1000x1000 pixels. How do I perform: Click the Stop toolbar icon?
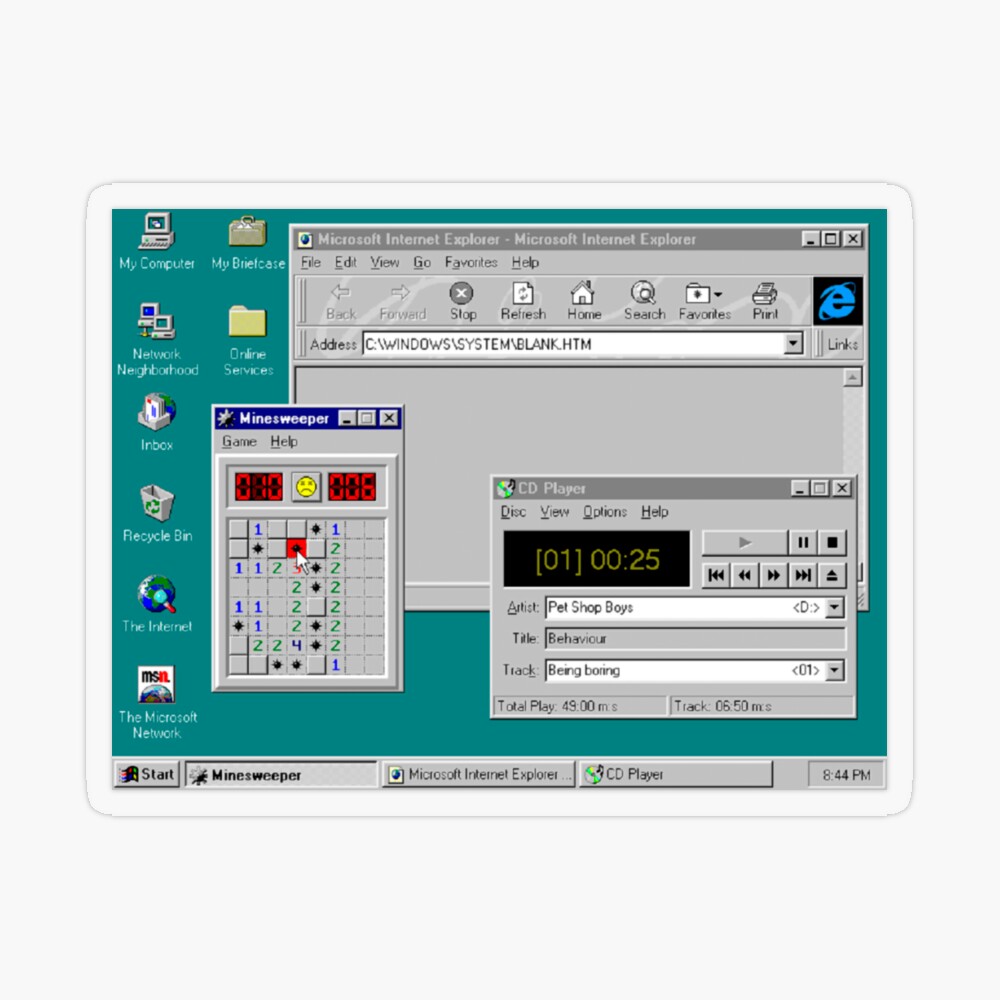(462, 302)
